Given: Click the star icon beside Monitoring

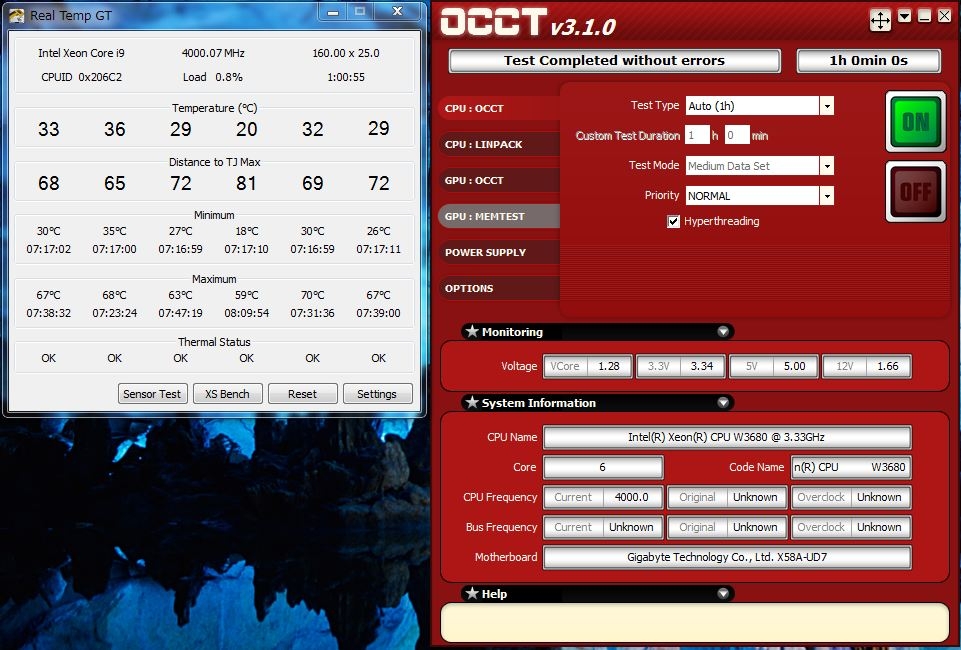Looking at the screenshot, I should coord(472,331).
